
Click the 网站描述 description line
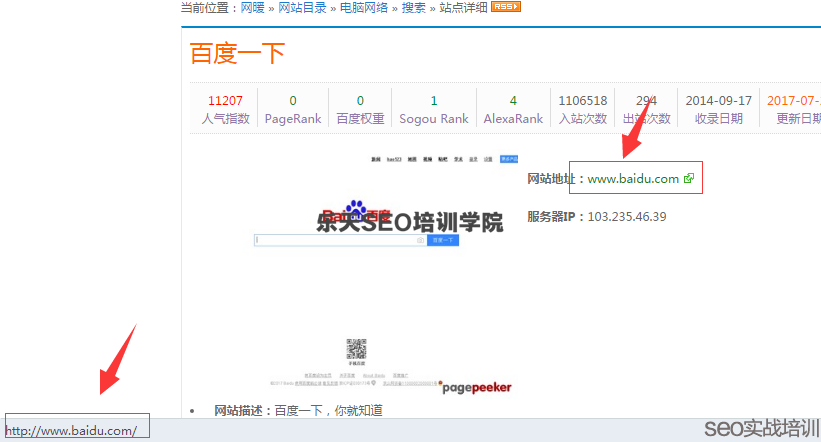pyautogui.click(x=298, y=411)
